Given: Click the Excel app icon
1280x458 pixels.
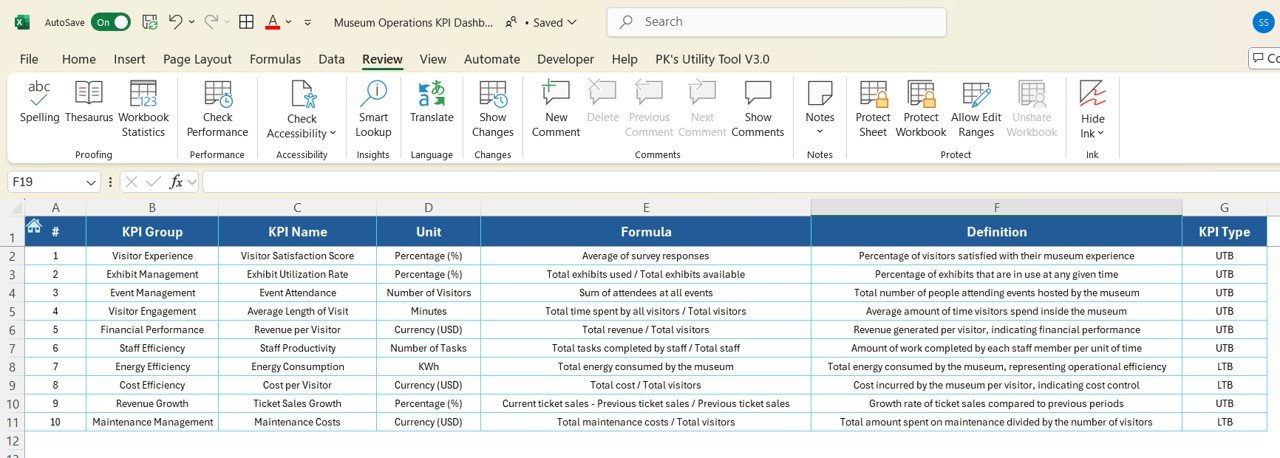Looking at the screenshot, I should [x=22, y=21].
